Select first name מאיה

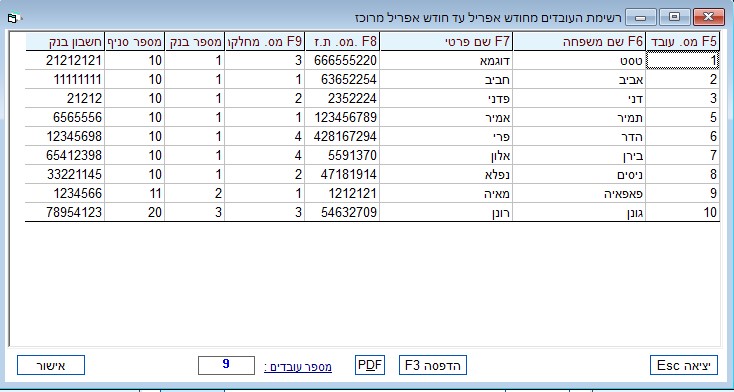pos(447,193)
